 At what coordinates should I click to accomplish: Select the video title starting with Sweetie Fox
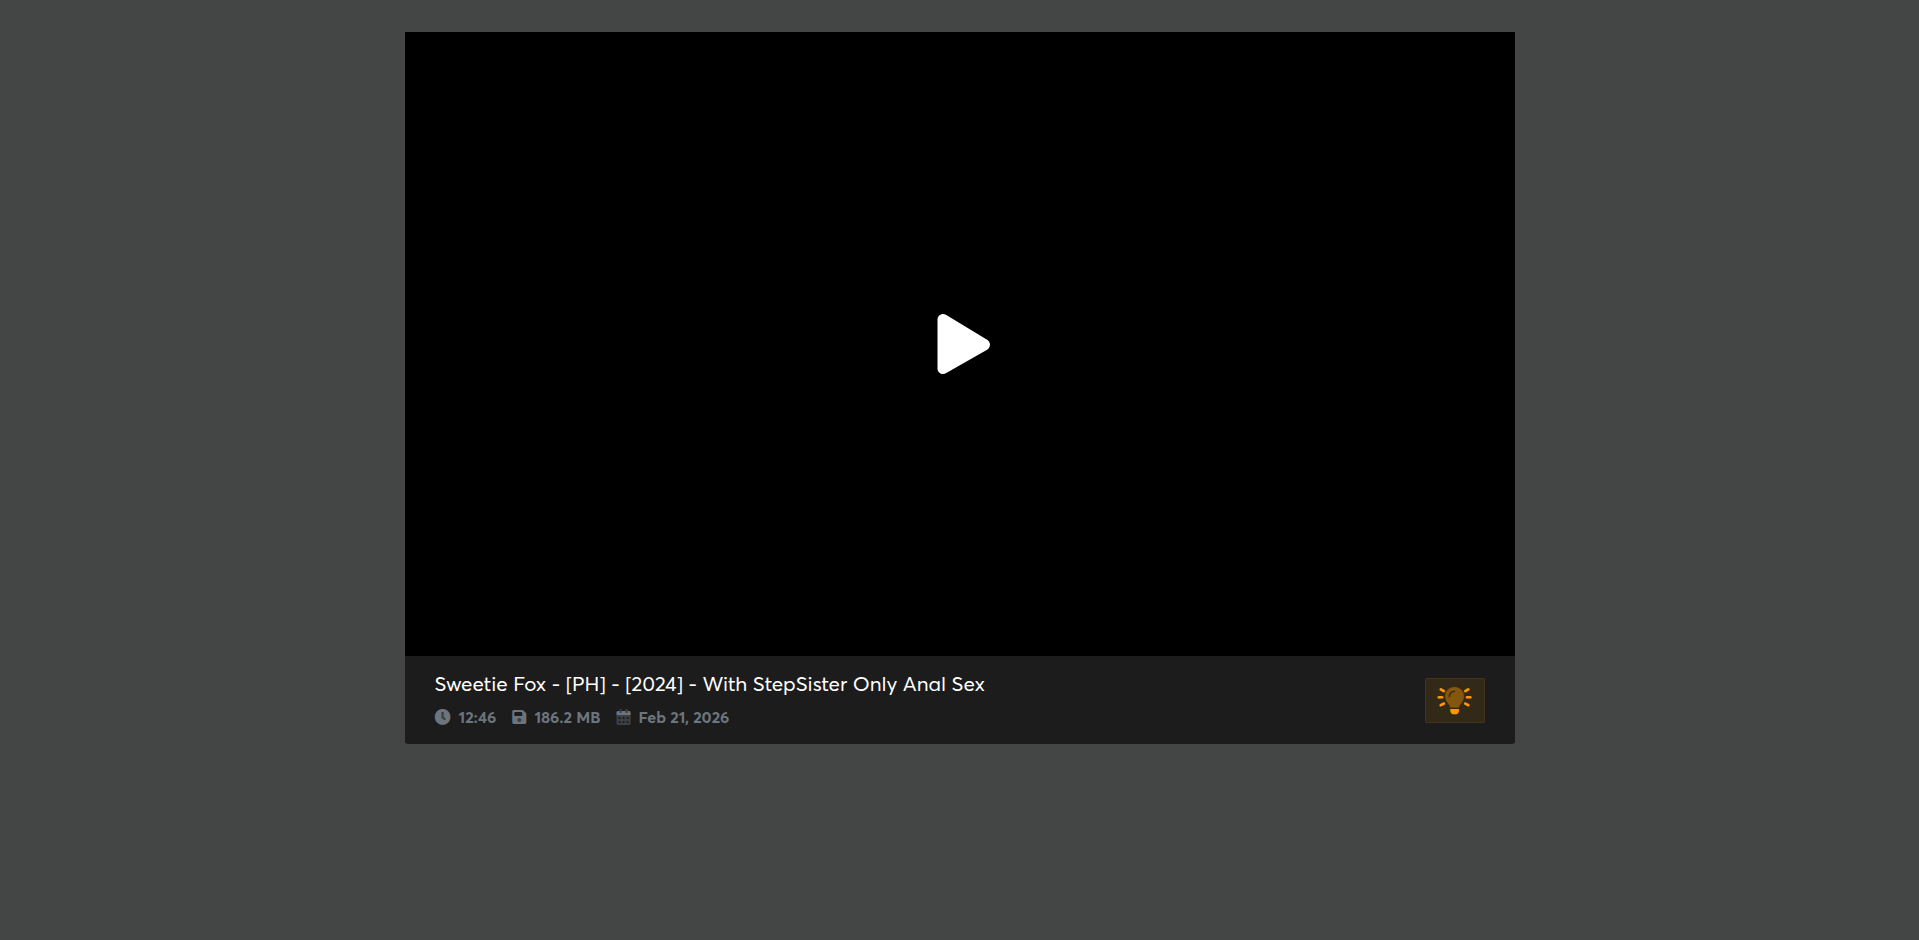tap(709, 684)
